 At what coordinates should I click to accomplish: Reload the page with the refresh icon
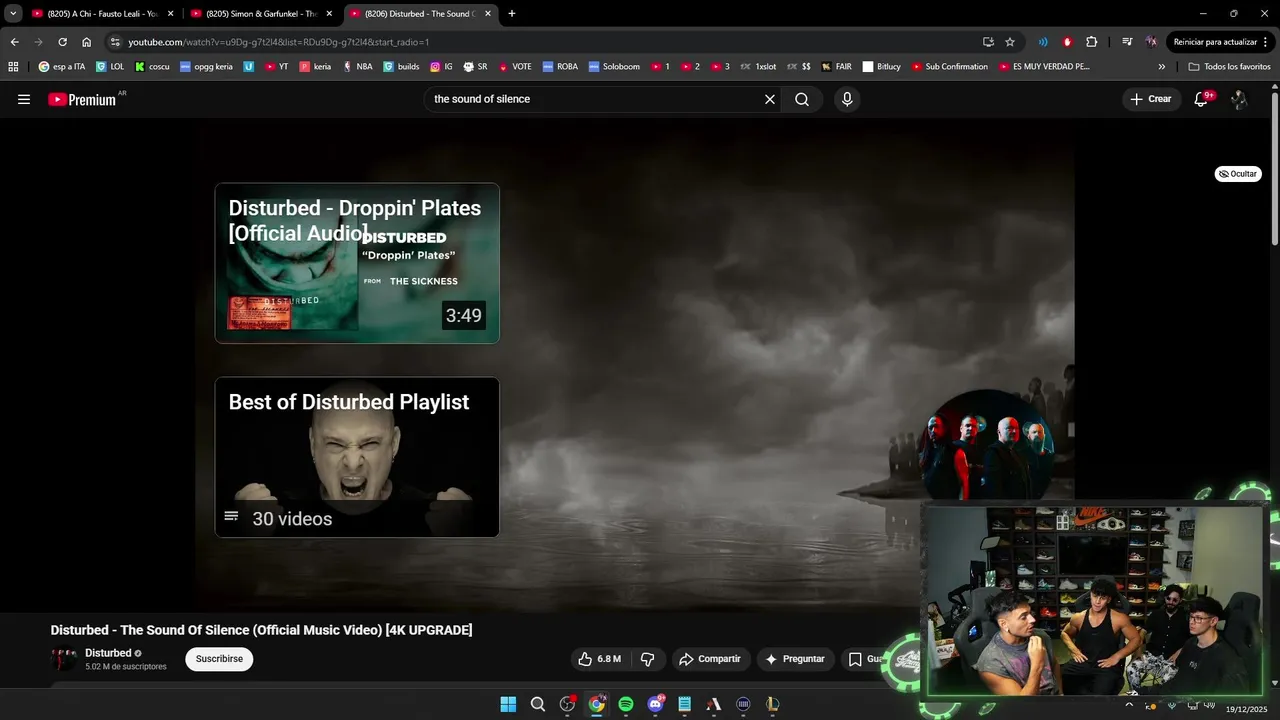[62, 42]
